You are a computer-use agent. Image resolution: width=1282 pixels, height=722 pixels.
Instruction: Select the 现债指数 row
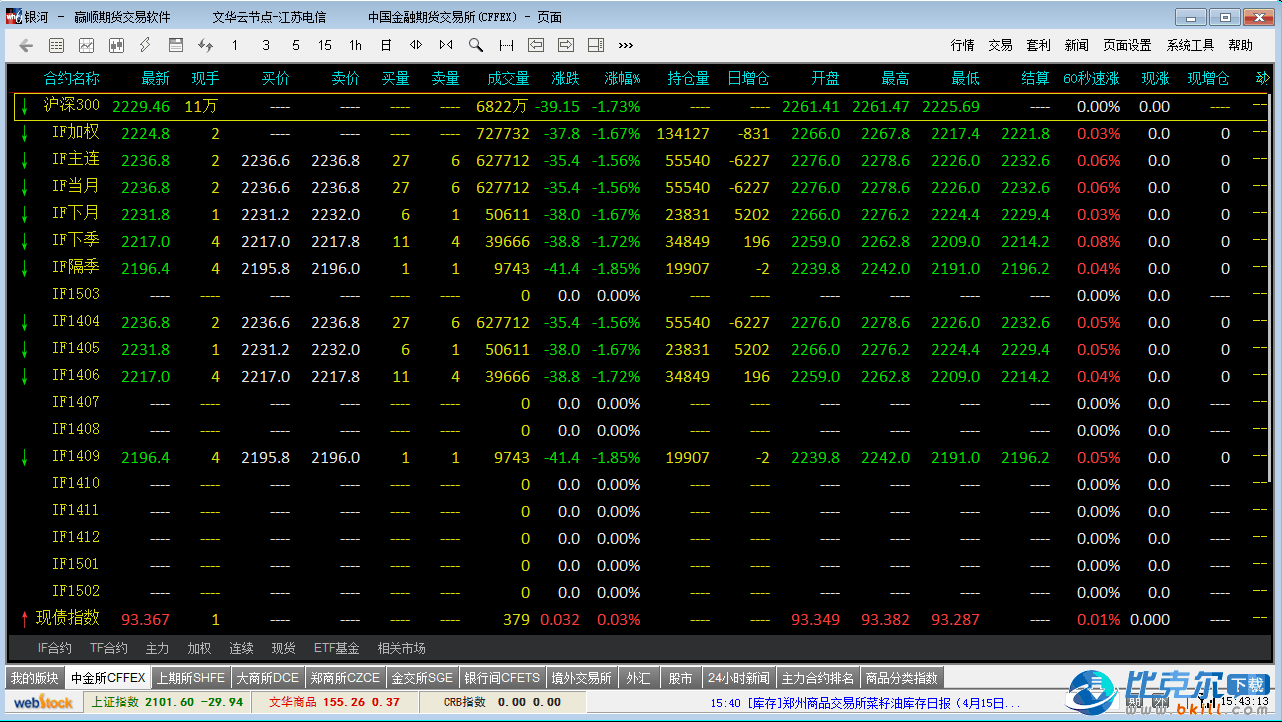[x=640, y=619]
